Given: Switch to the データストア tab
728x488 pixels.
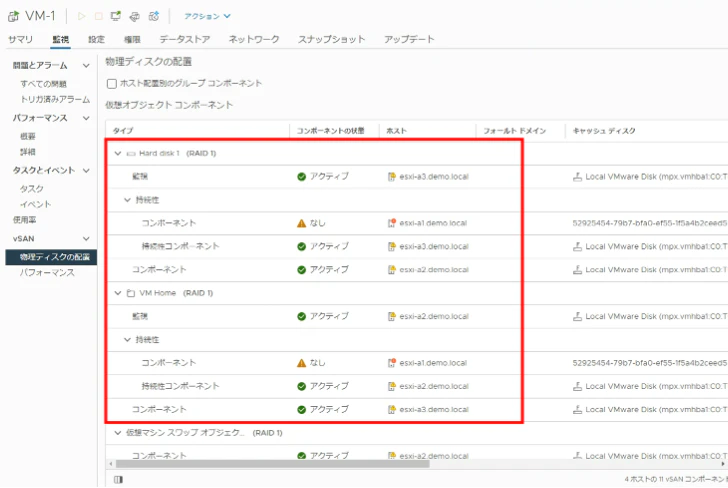Looking at the screenshot, I should click(x=185, y=39).
